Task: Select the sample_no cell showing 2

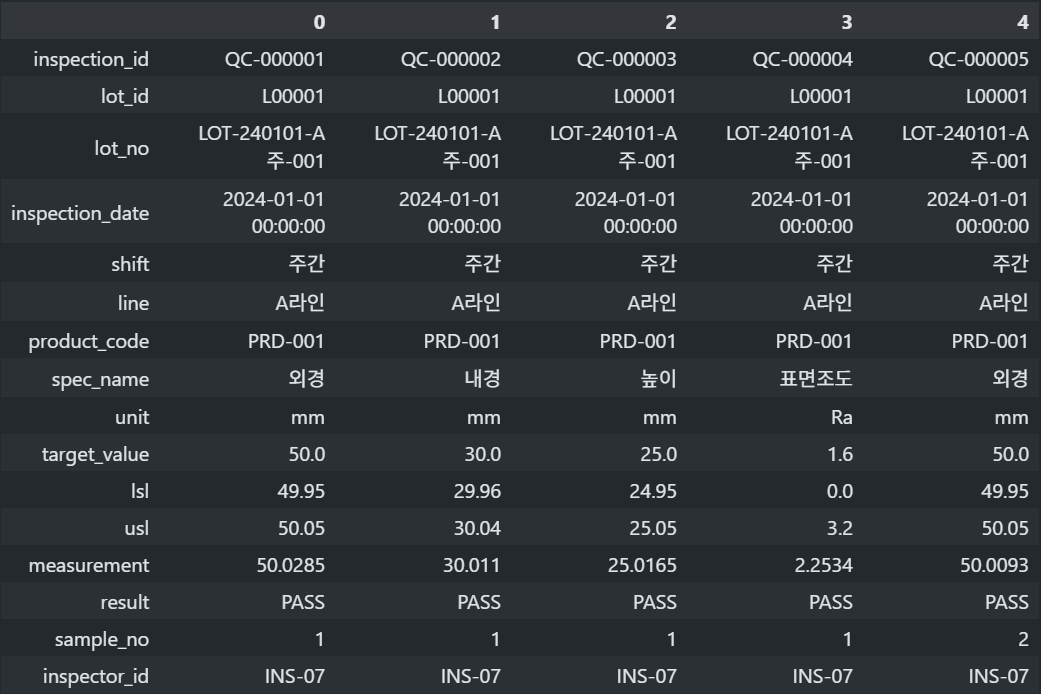Action: [1022, 639]
